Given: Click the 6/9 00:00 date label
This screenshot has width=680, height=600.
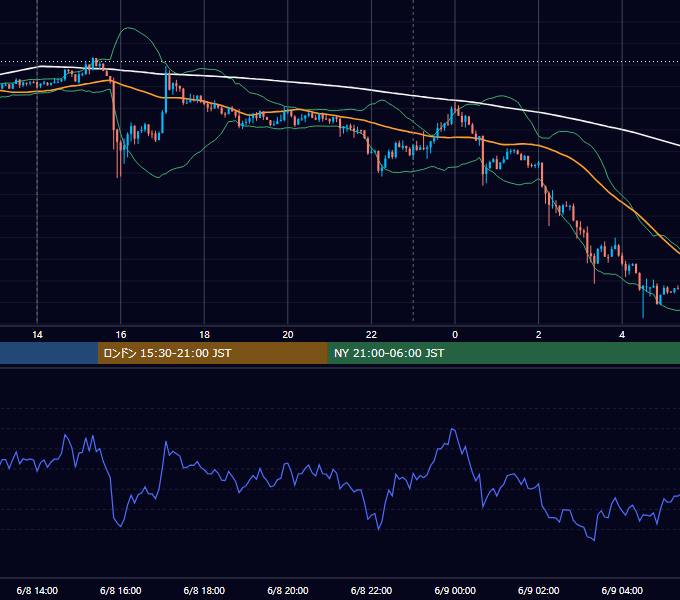Looking at the screenshot, I should pyautogui.click(x=455, y=590).
